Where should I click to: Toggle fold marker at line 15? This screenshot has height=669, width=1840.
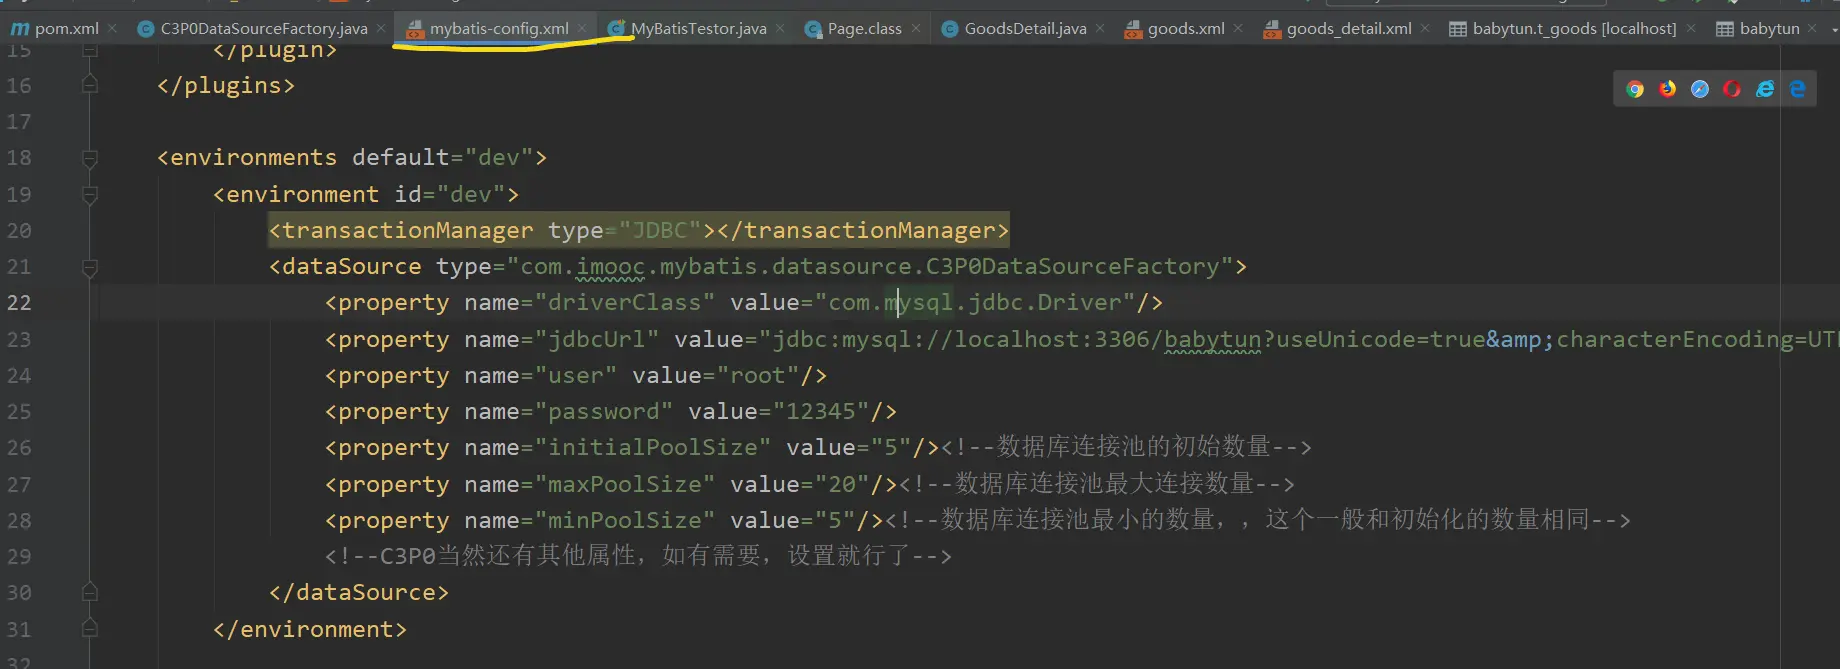point(89,50)
